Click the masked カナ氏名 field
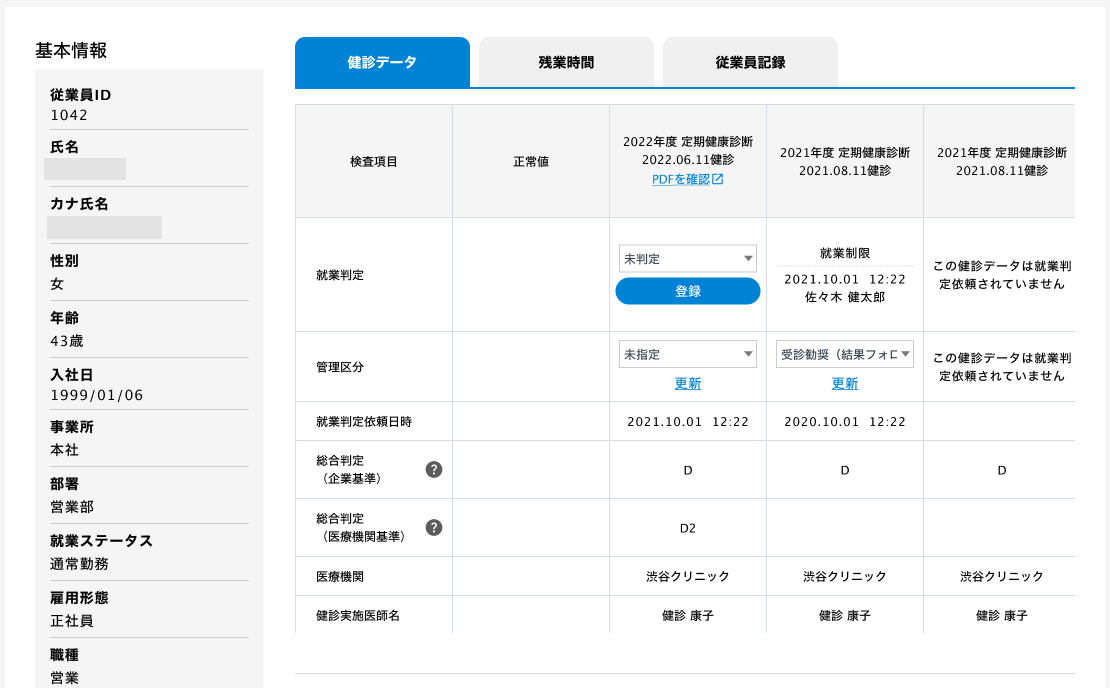 tap(104, 226)
